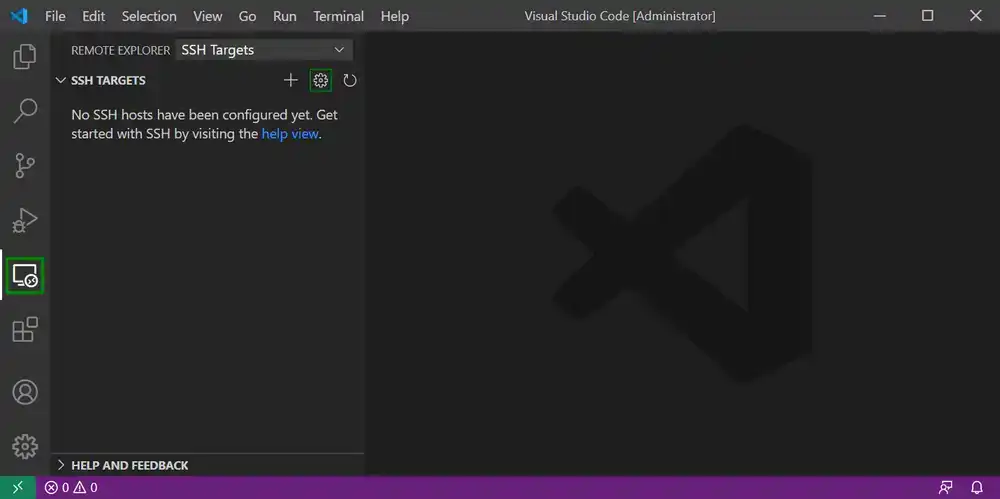Open the Extensions view

[25, 330]
